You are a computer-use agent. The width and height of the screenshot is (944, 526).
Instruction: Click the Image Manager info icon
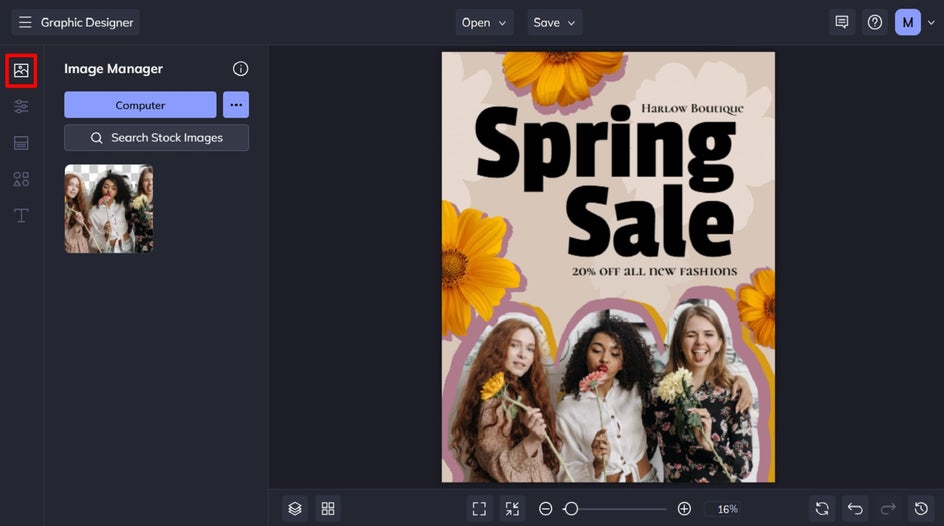coord(240,69)
